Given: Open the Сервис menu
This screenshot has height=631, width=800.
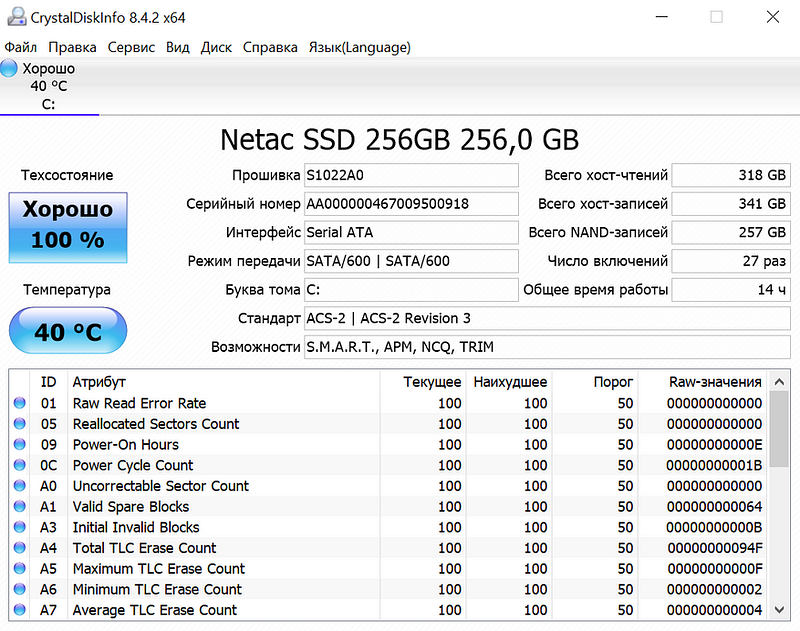Looking at the screenshot, I should (x=131, y=47).
